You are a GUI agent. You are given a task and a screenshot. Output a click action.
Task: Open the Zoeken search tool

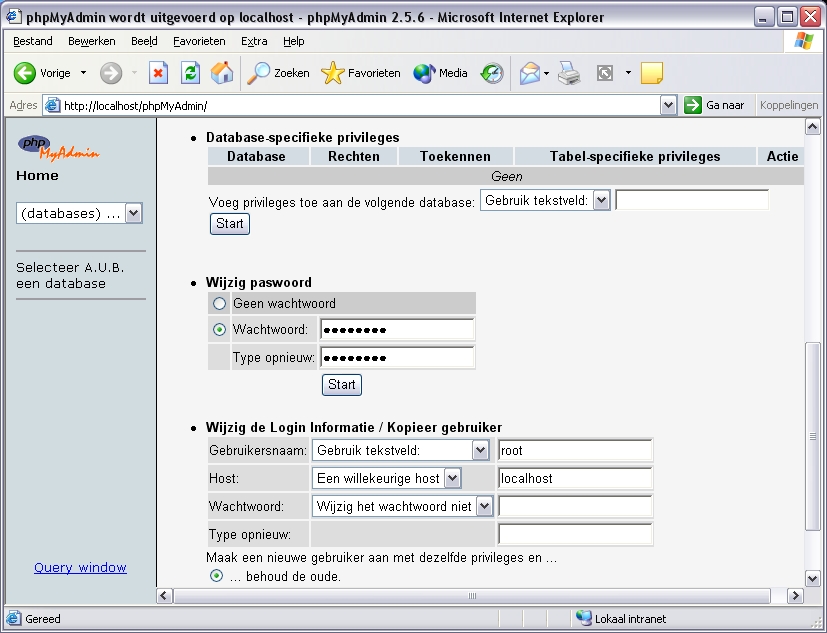[x=278, y=73]
